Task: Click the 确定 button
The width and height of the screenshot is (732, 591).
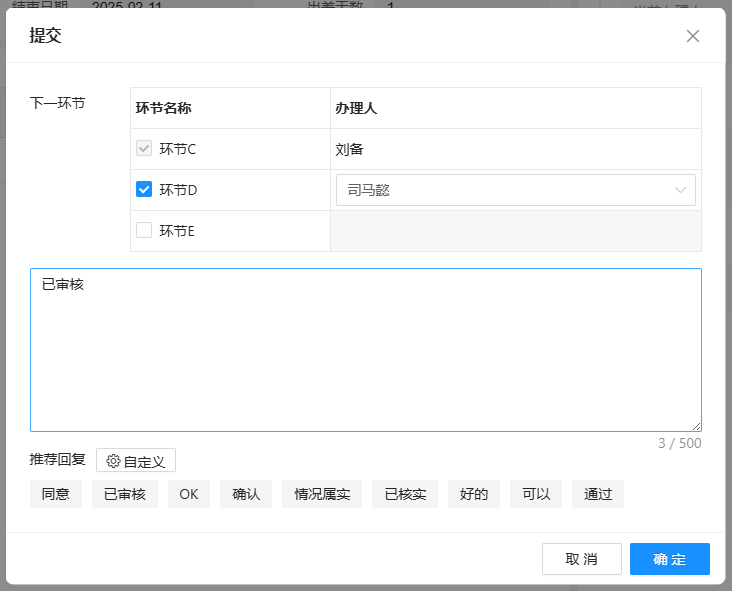Action: coord(669,559)
